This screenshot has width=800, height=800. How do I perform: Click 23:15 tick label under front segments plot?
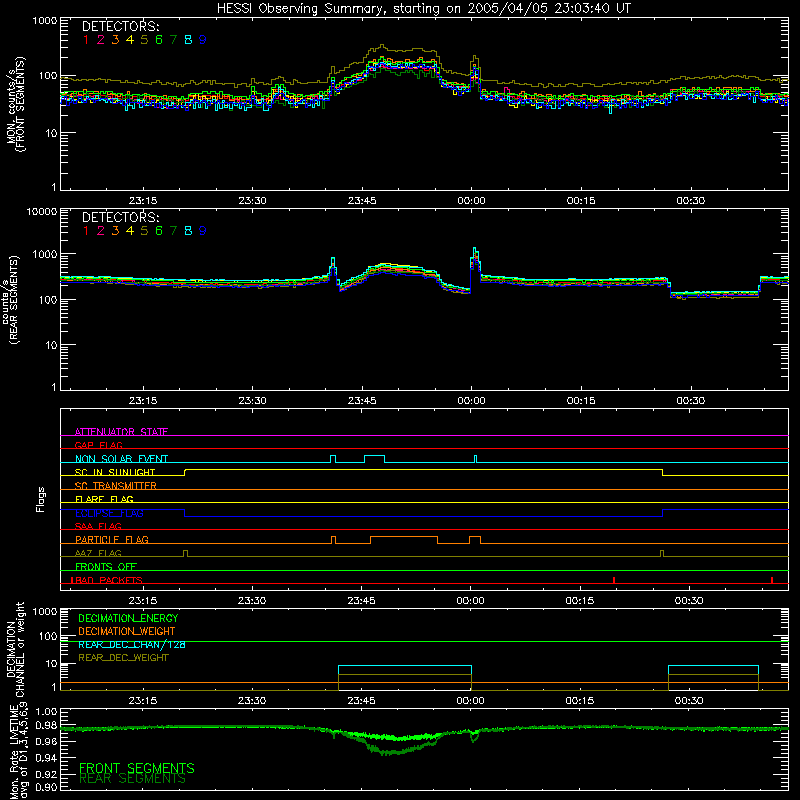[x=143, y=201]
